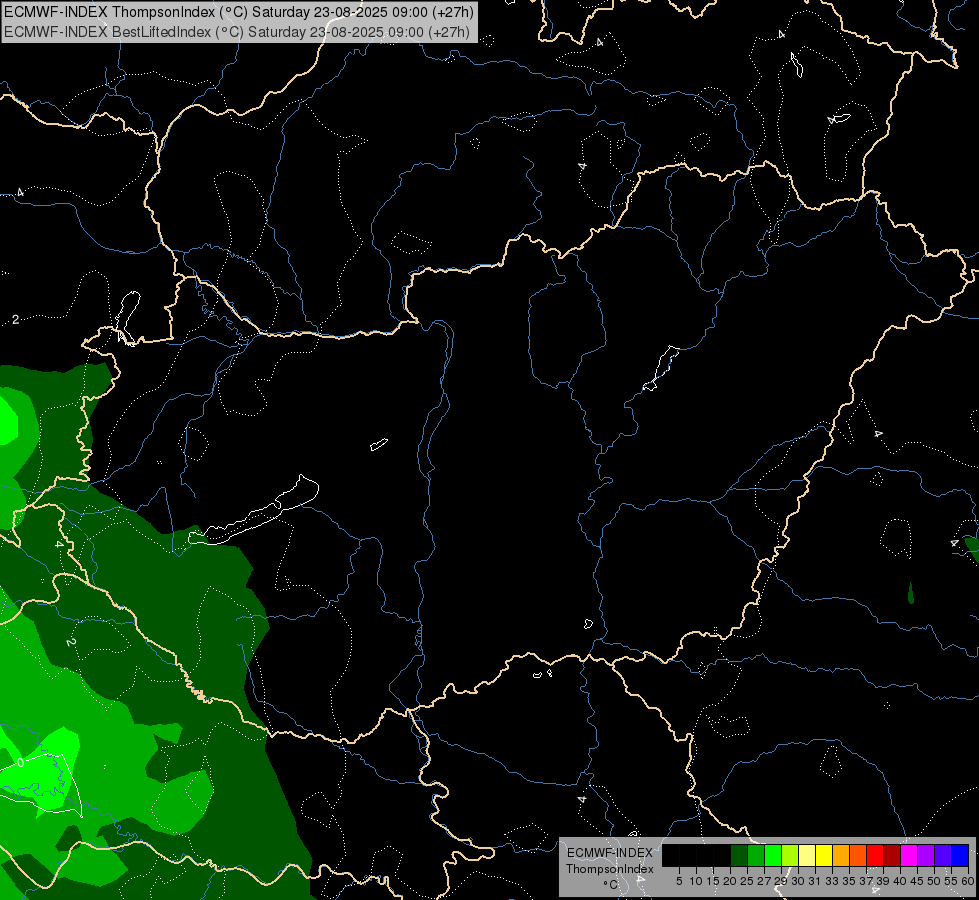Screen dimensions: 979x900
Task: Click the legend tick value 27
Action: [764, 881]
